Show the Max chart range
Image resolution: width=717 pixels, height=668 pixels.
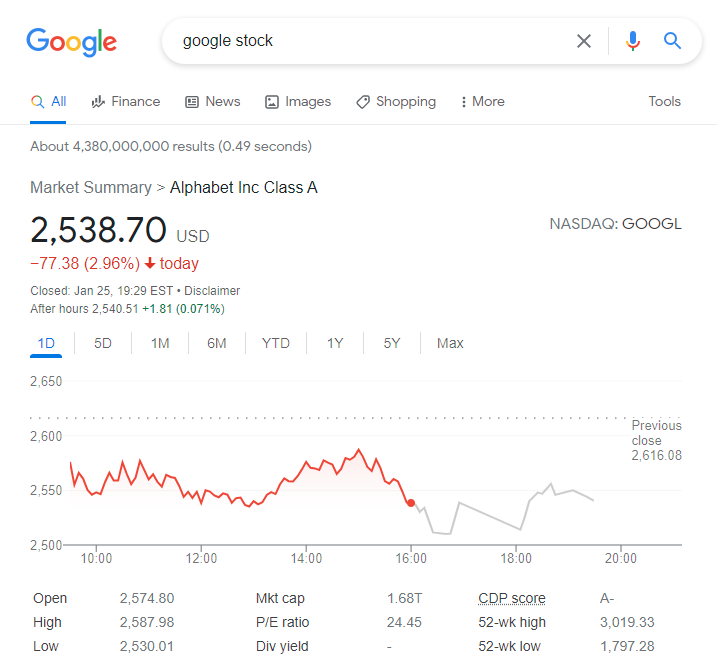click(x=450, y=343)
